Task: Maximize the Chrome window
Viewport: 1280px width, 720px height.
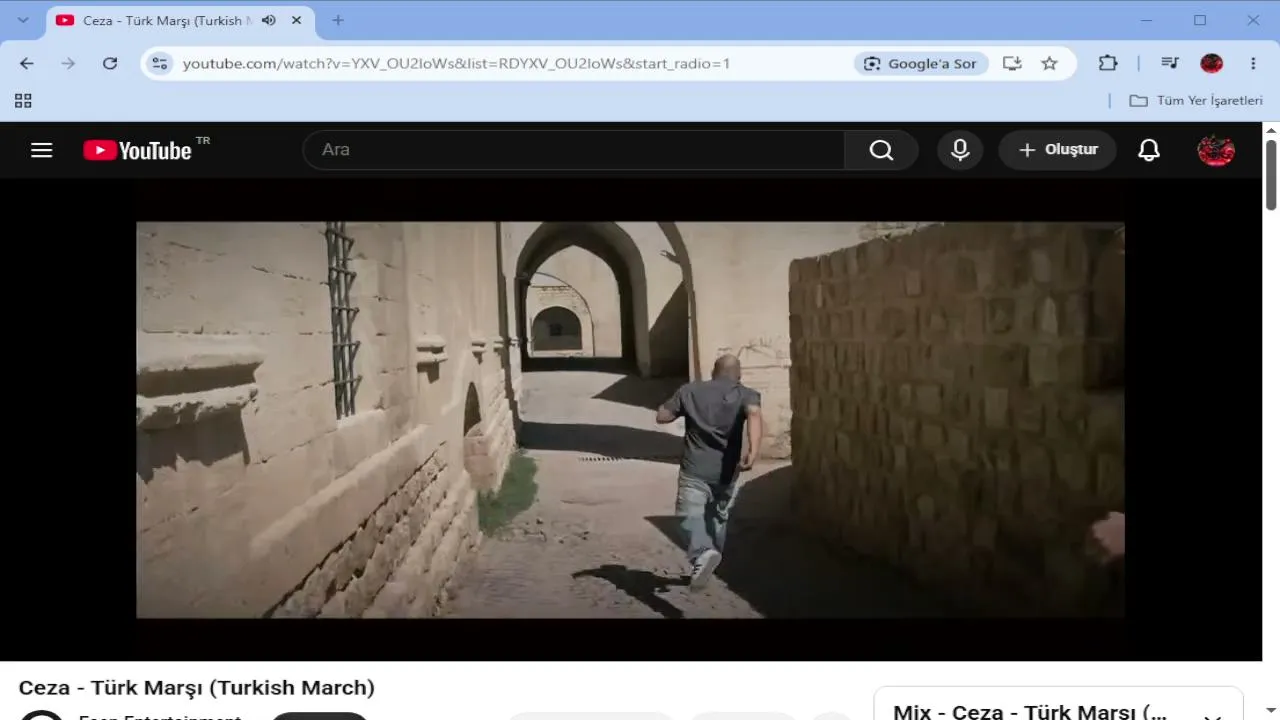Action: tap(1200, 20)
